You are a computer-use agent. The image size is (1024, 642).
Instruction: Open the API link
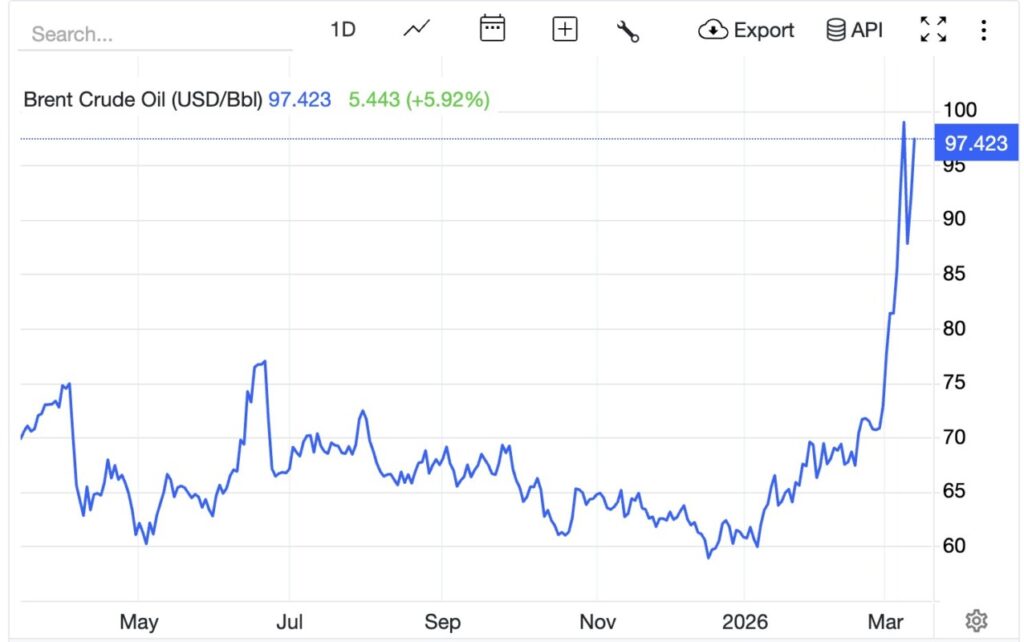pos(860,29)
